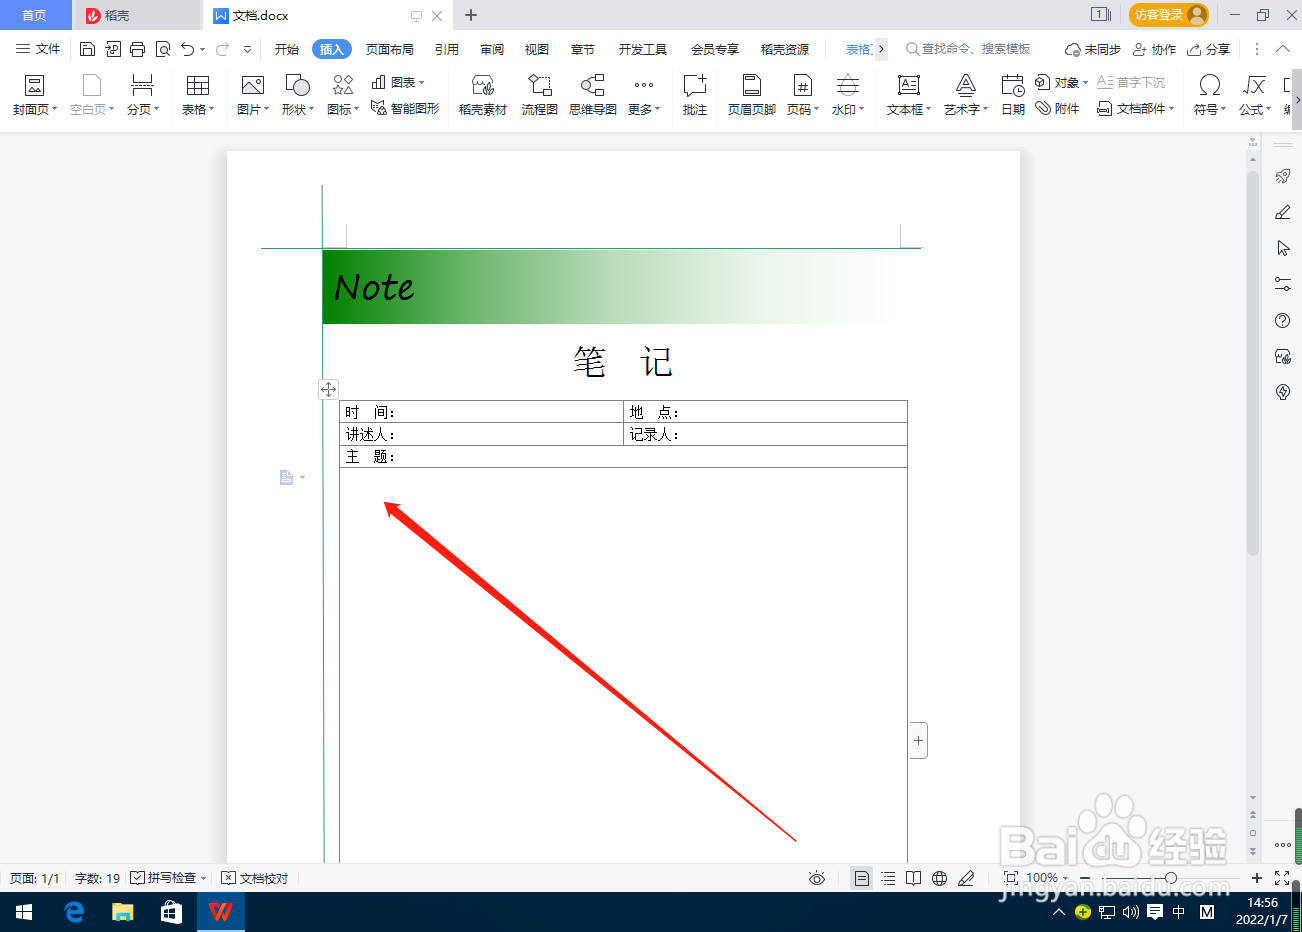Screen dimensions: 1302x932
Task: Insert an attachment (附件)
Action: point(1057,108)
